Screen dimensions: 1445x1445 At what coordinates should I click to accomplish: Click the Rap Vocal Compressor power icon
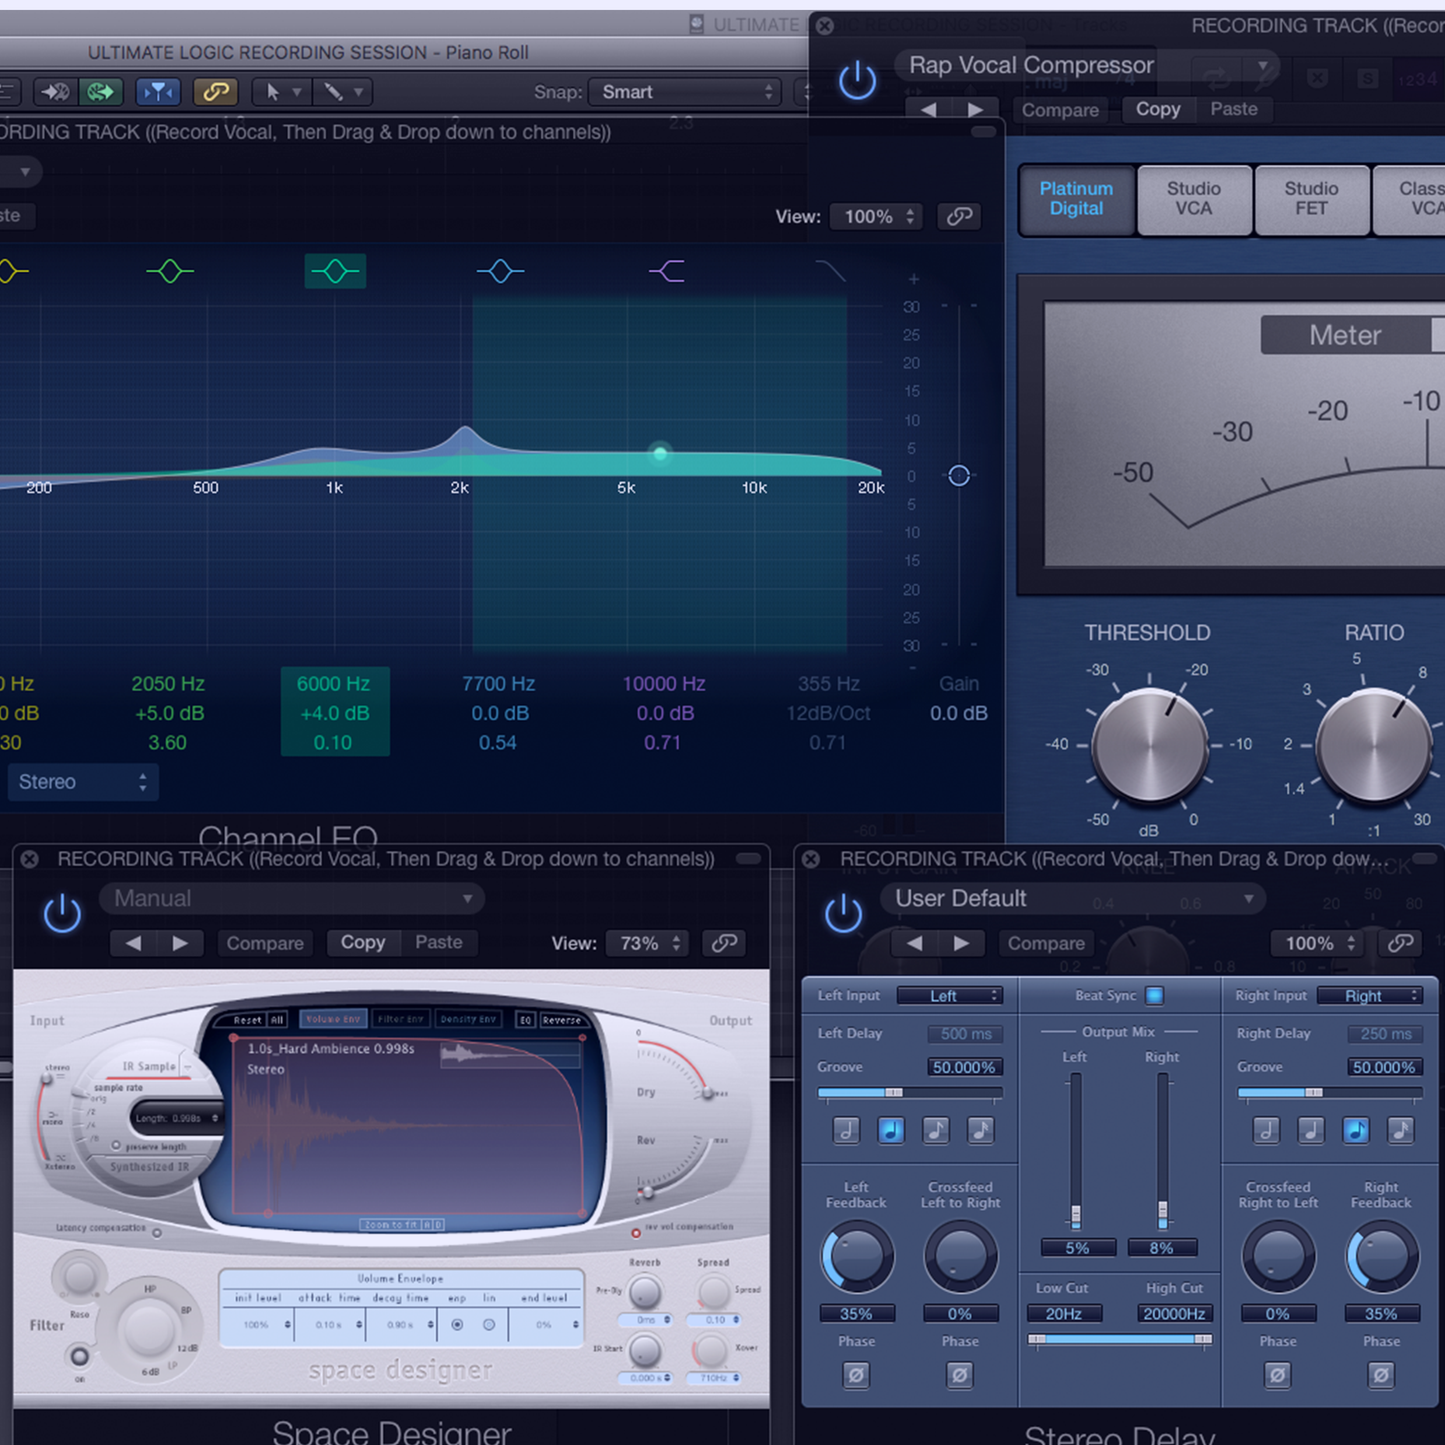click(857, 81)
